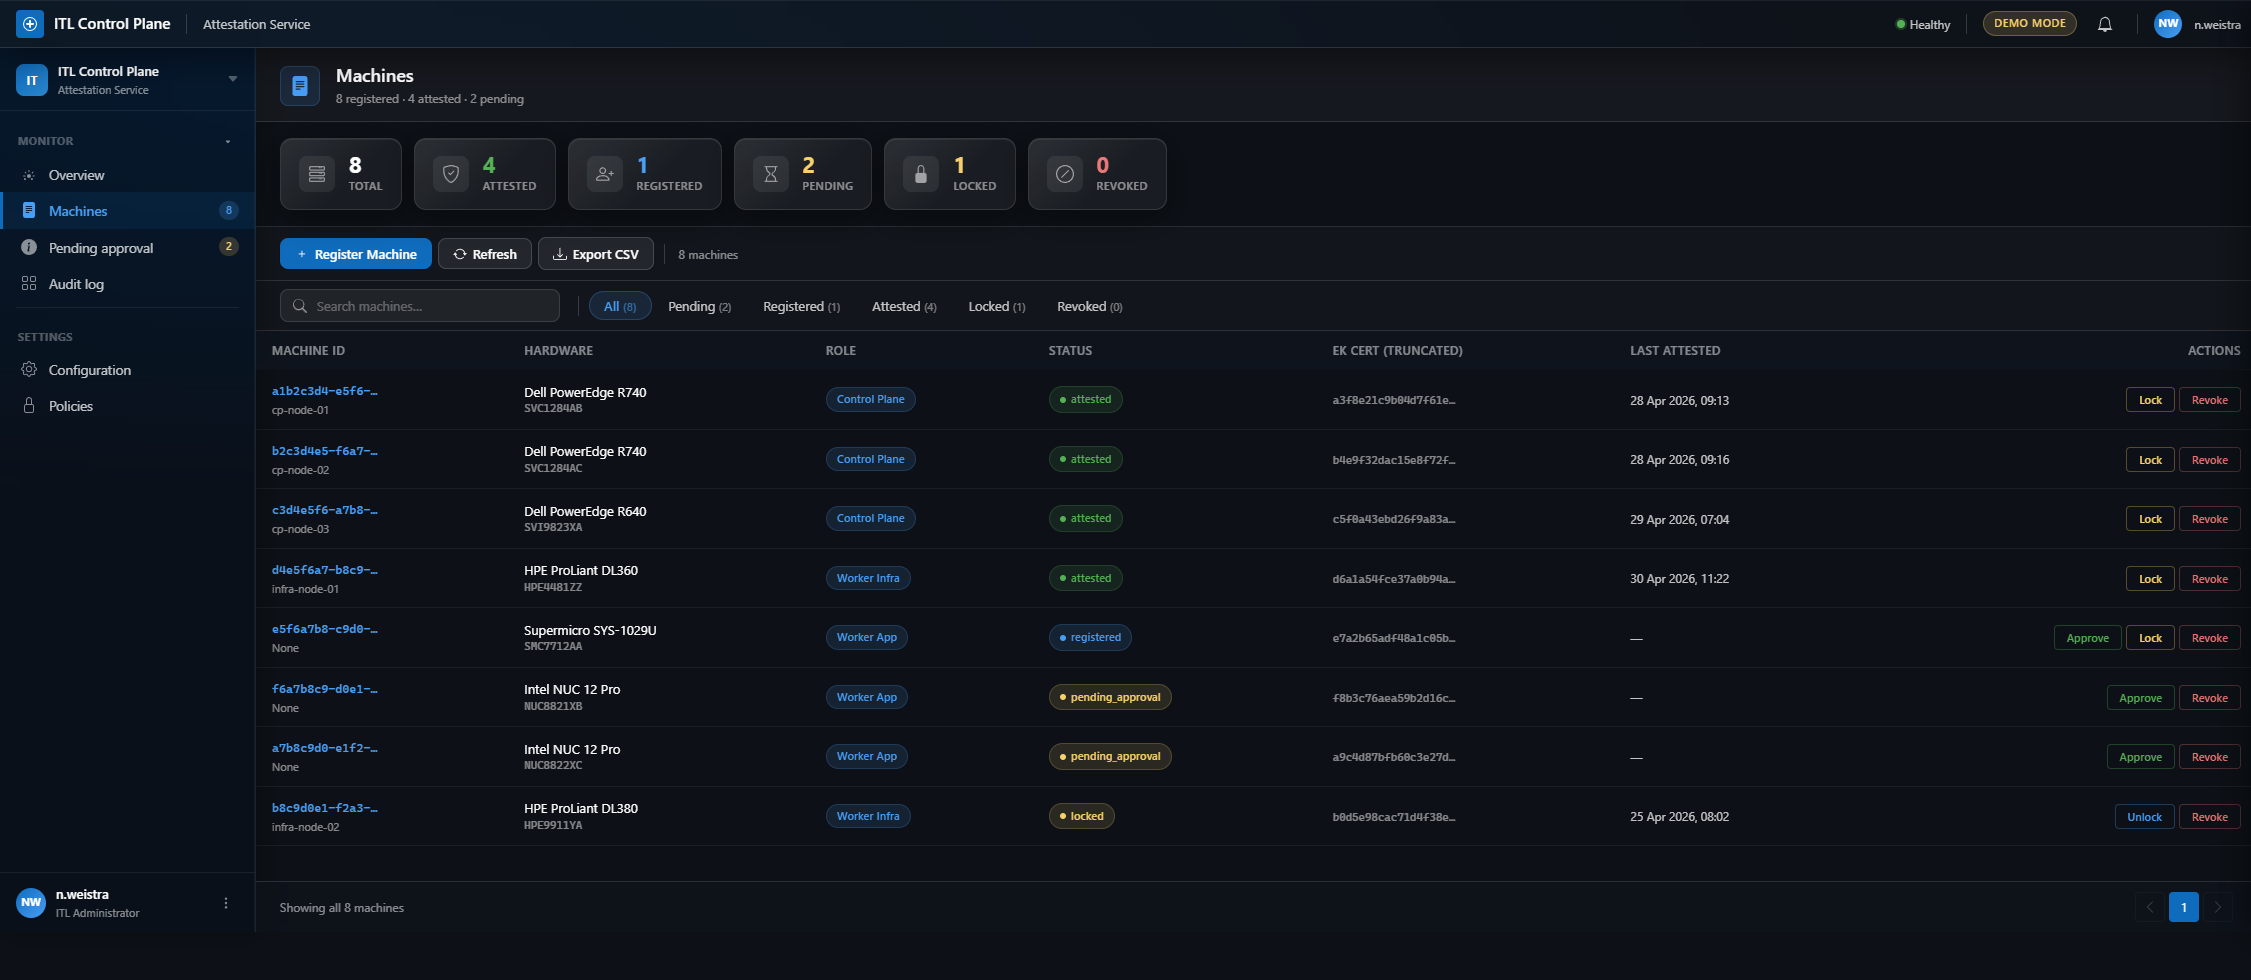Select the Locked (1) filter tab
Image resolution: width=2251 pixels, height=980 pixels.
pos(996,306)
